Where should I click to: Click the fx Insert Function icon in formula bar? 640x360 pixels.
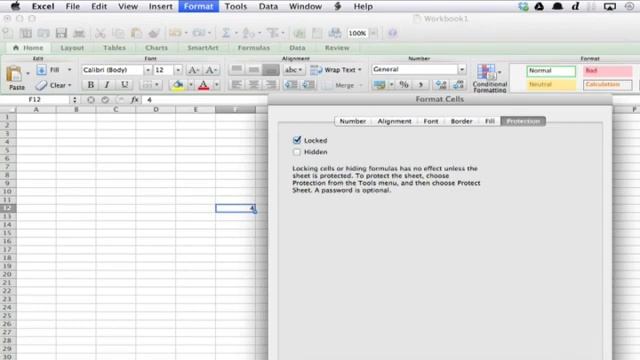[135, 100]
